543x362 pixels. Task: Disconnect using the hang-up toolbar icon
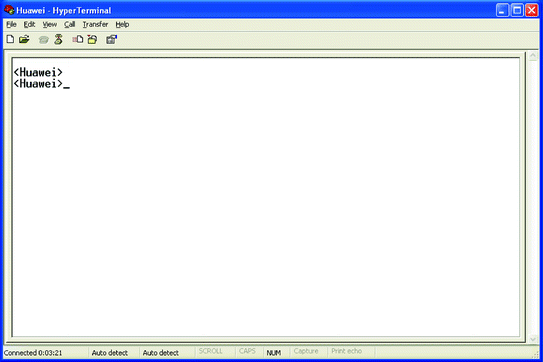pyautogui.click(x=58, y=39)
